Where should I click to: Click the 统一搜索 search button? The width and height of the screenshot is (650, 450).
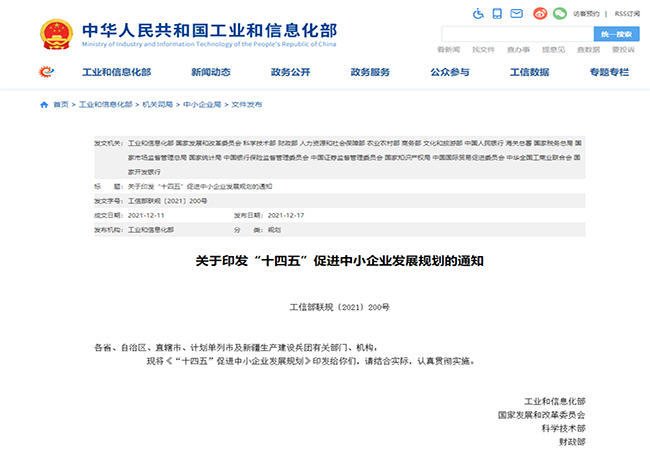[x=616, y=34]
